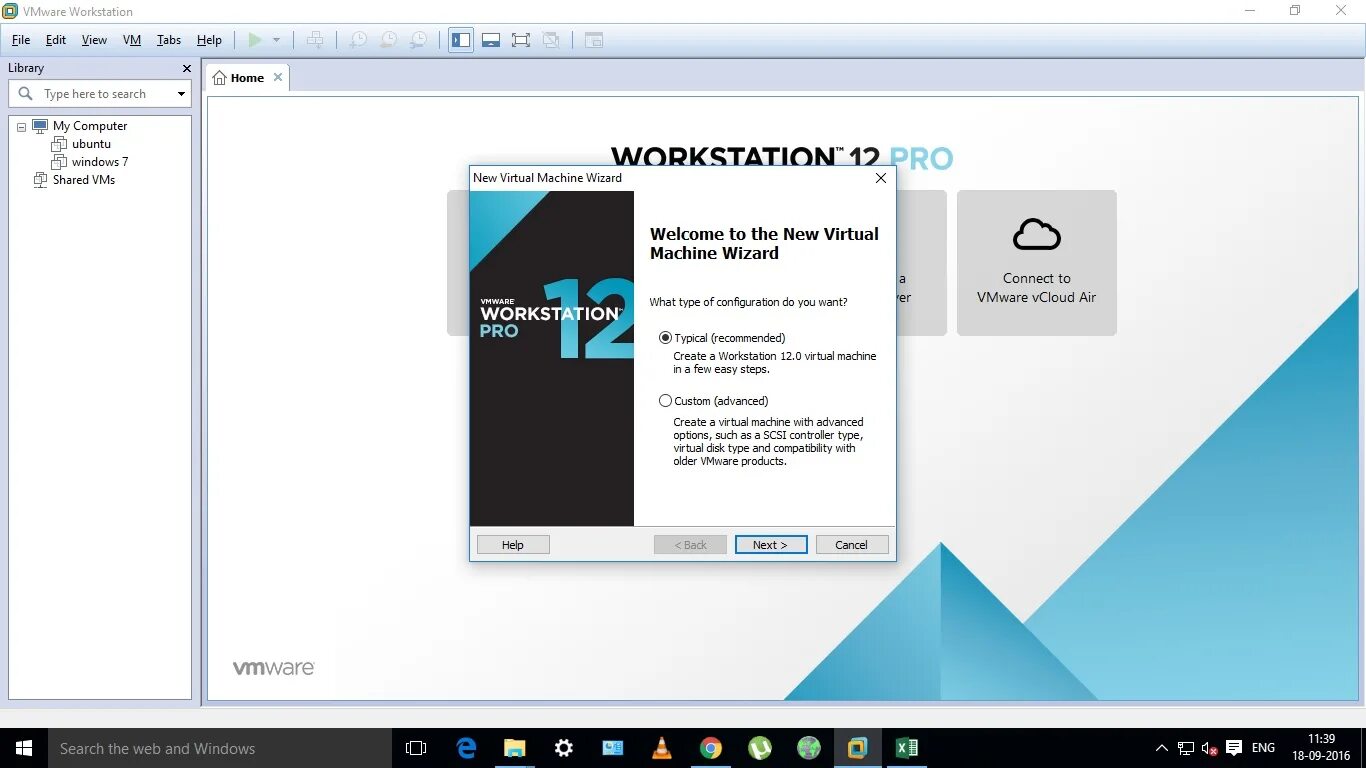1366x768 pixels.
Task: Open the Action Center notifications icon
Action: click(x=1234, y=748)
